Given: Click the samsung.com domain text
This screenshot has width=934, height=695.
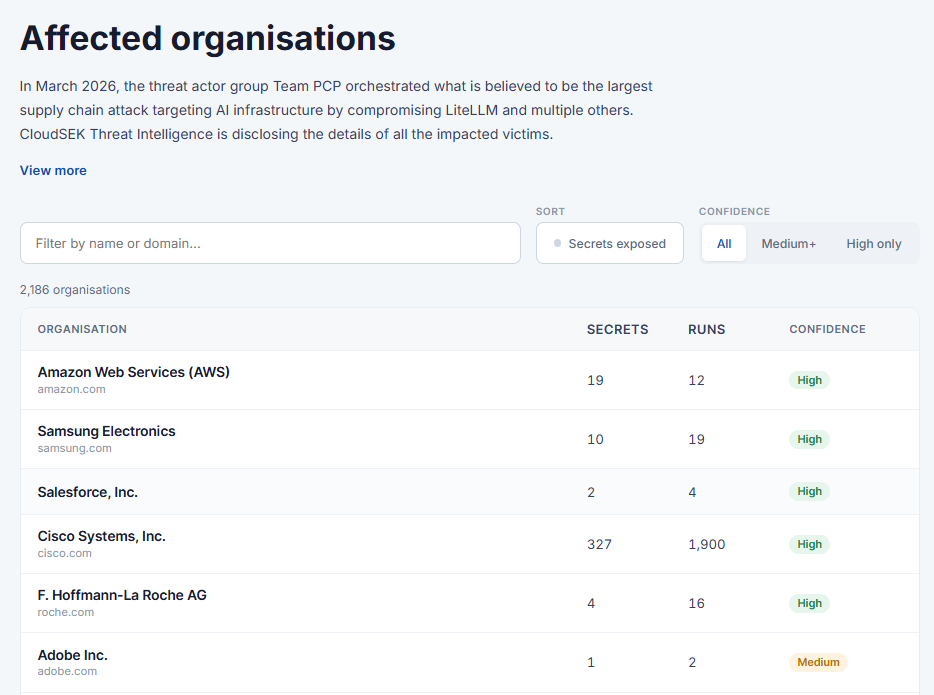Looking at the screenshot, I should (x=74, y=448).
